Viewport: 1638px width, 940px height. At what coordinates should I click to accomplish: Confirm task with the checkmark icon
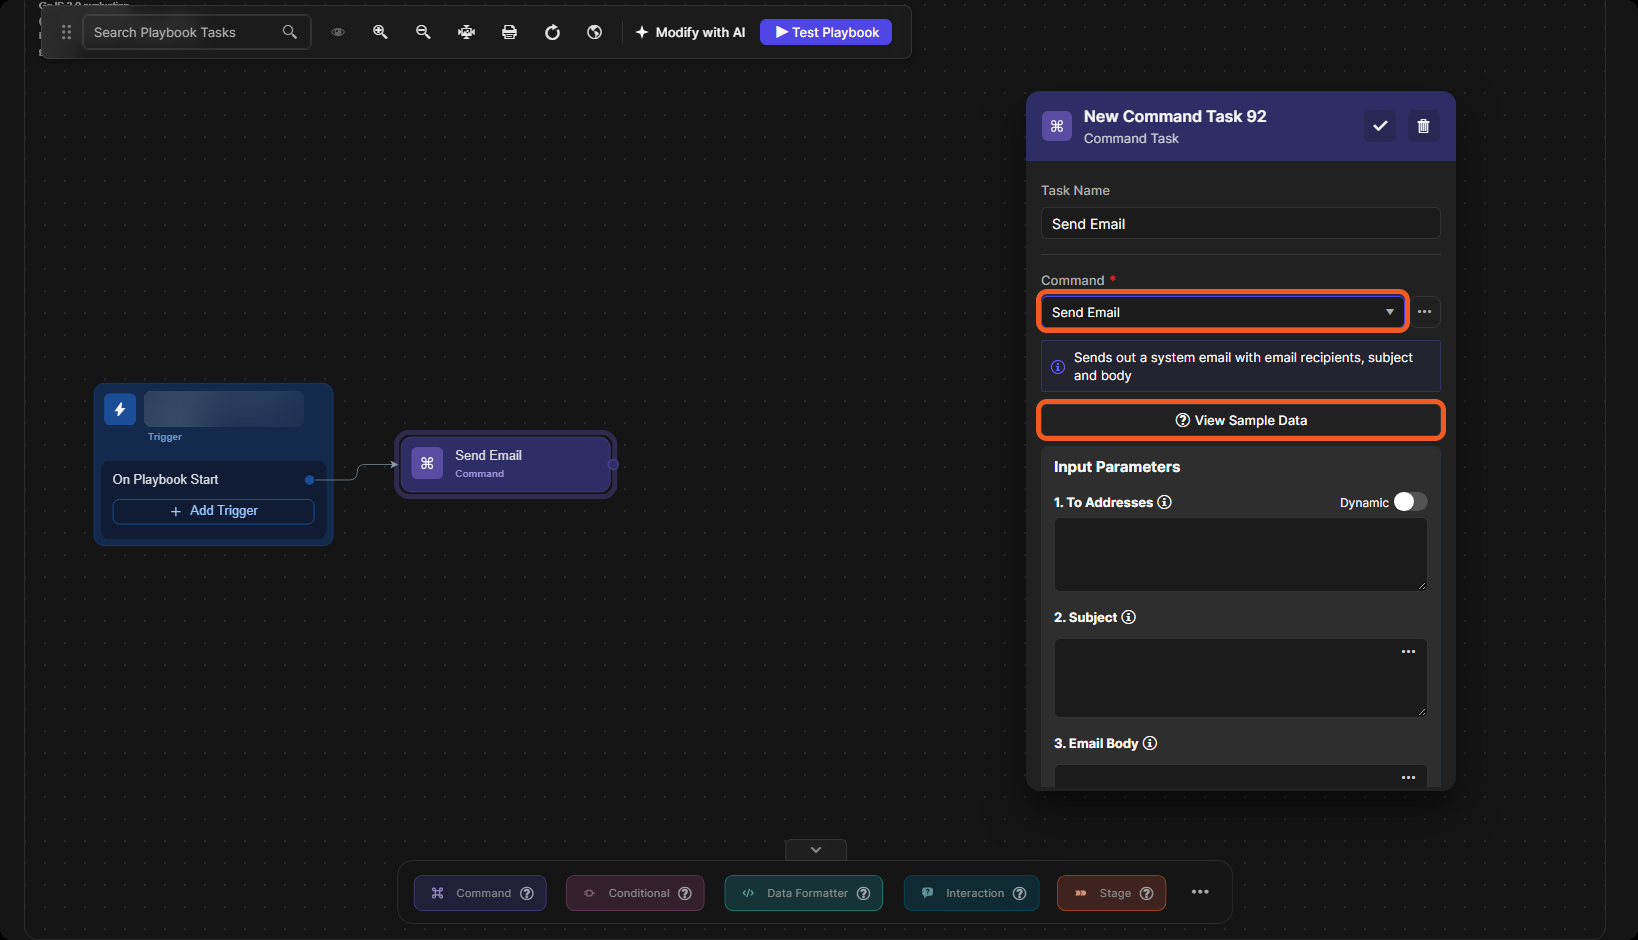click(x=1380, y=126)
